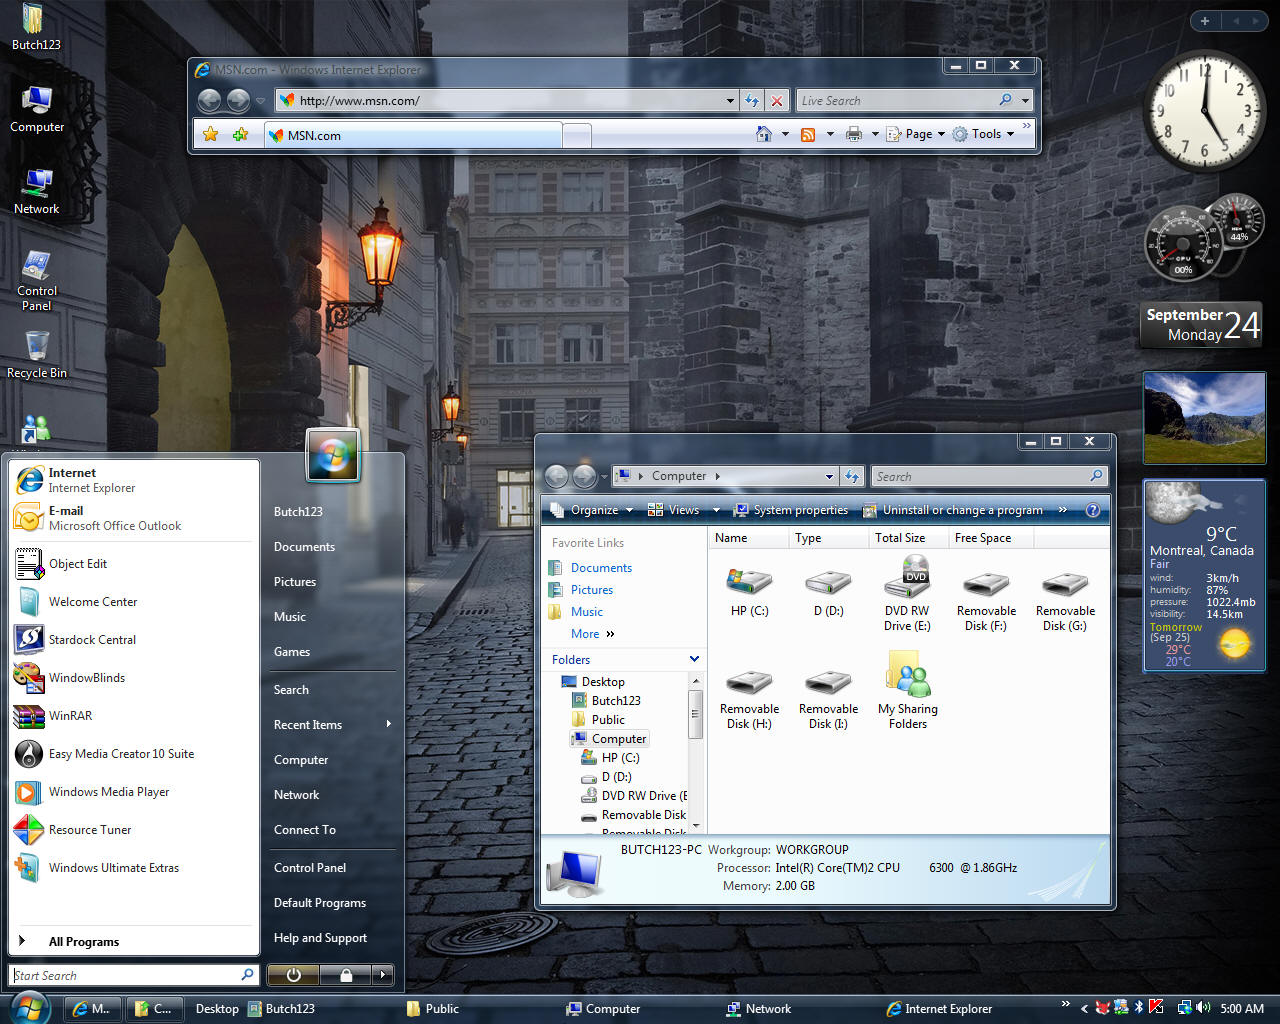1280x1024 pixels.
Task: Show more toolbar commands in Computer window
Action: (1062, 510)
